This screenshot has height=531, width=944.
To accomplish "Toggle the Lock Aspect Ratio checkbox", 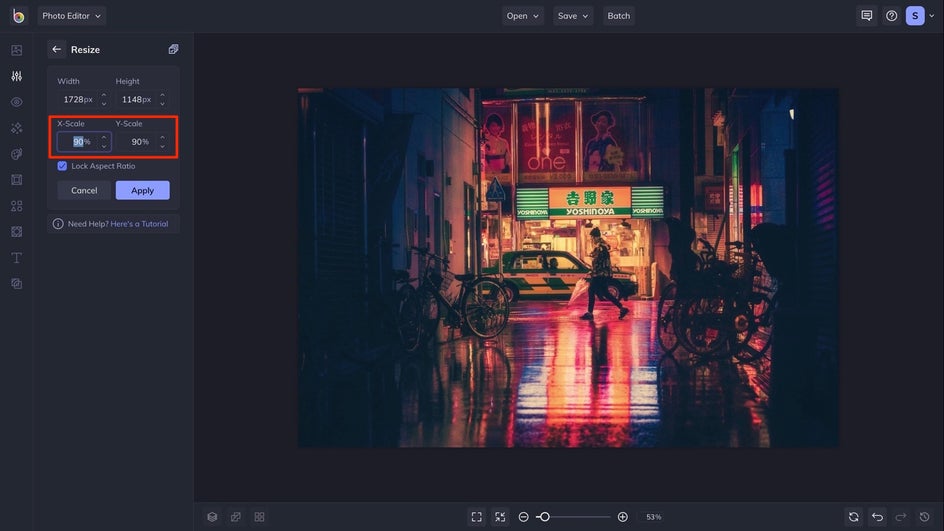I will (62, 166).
